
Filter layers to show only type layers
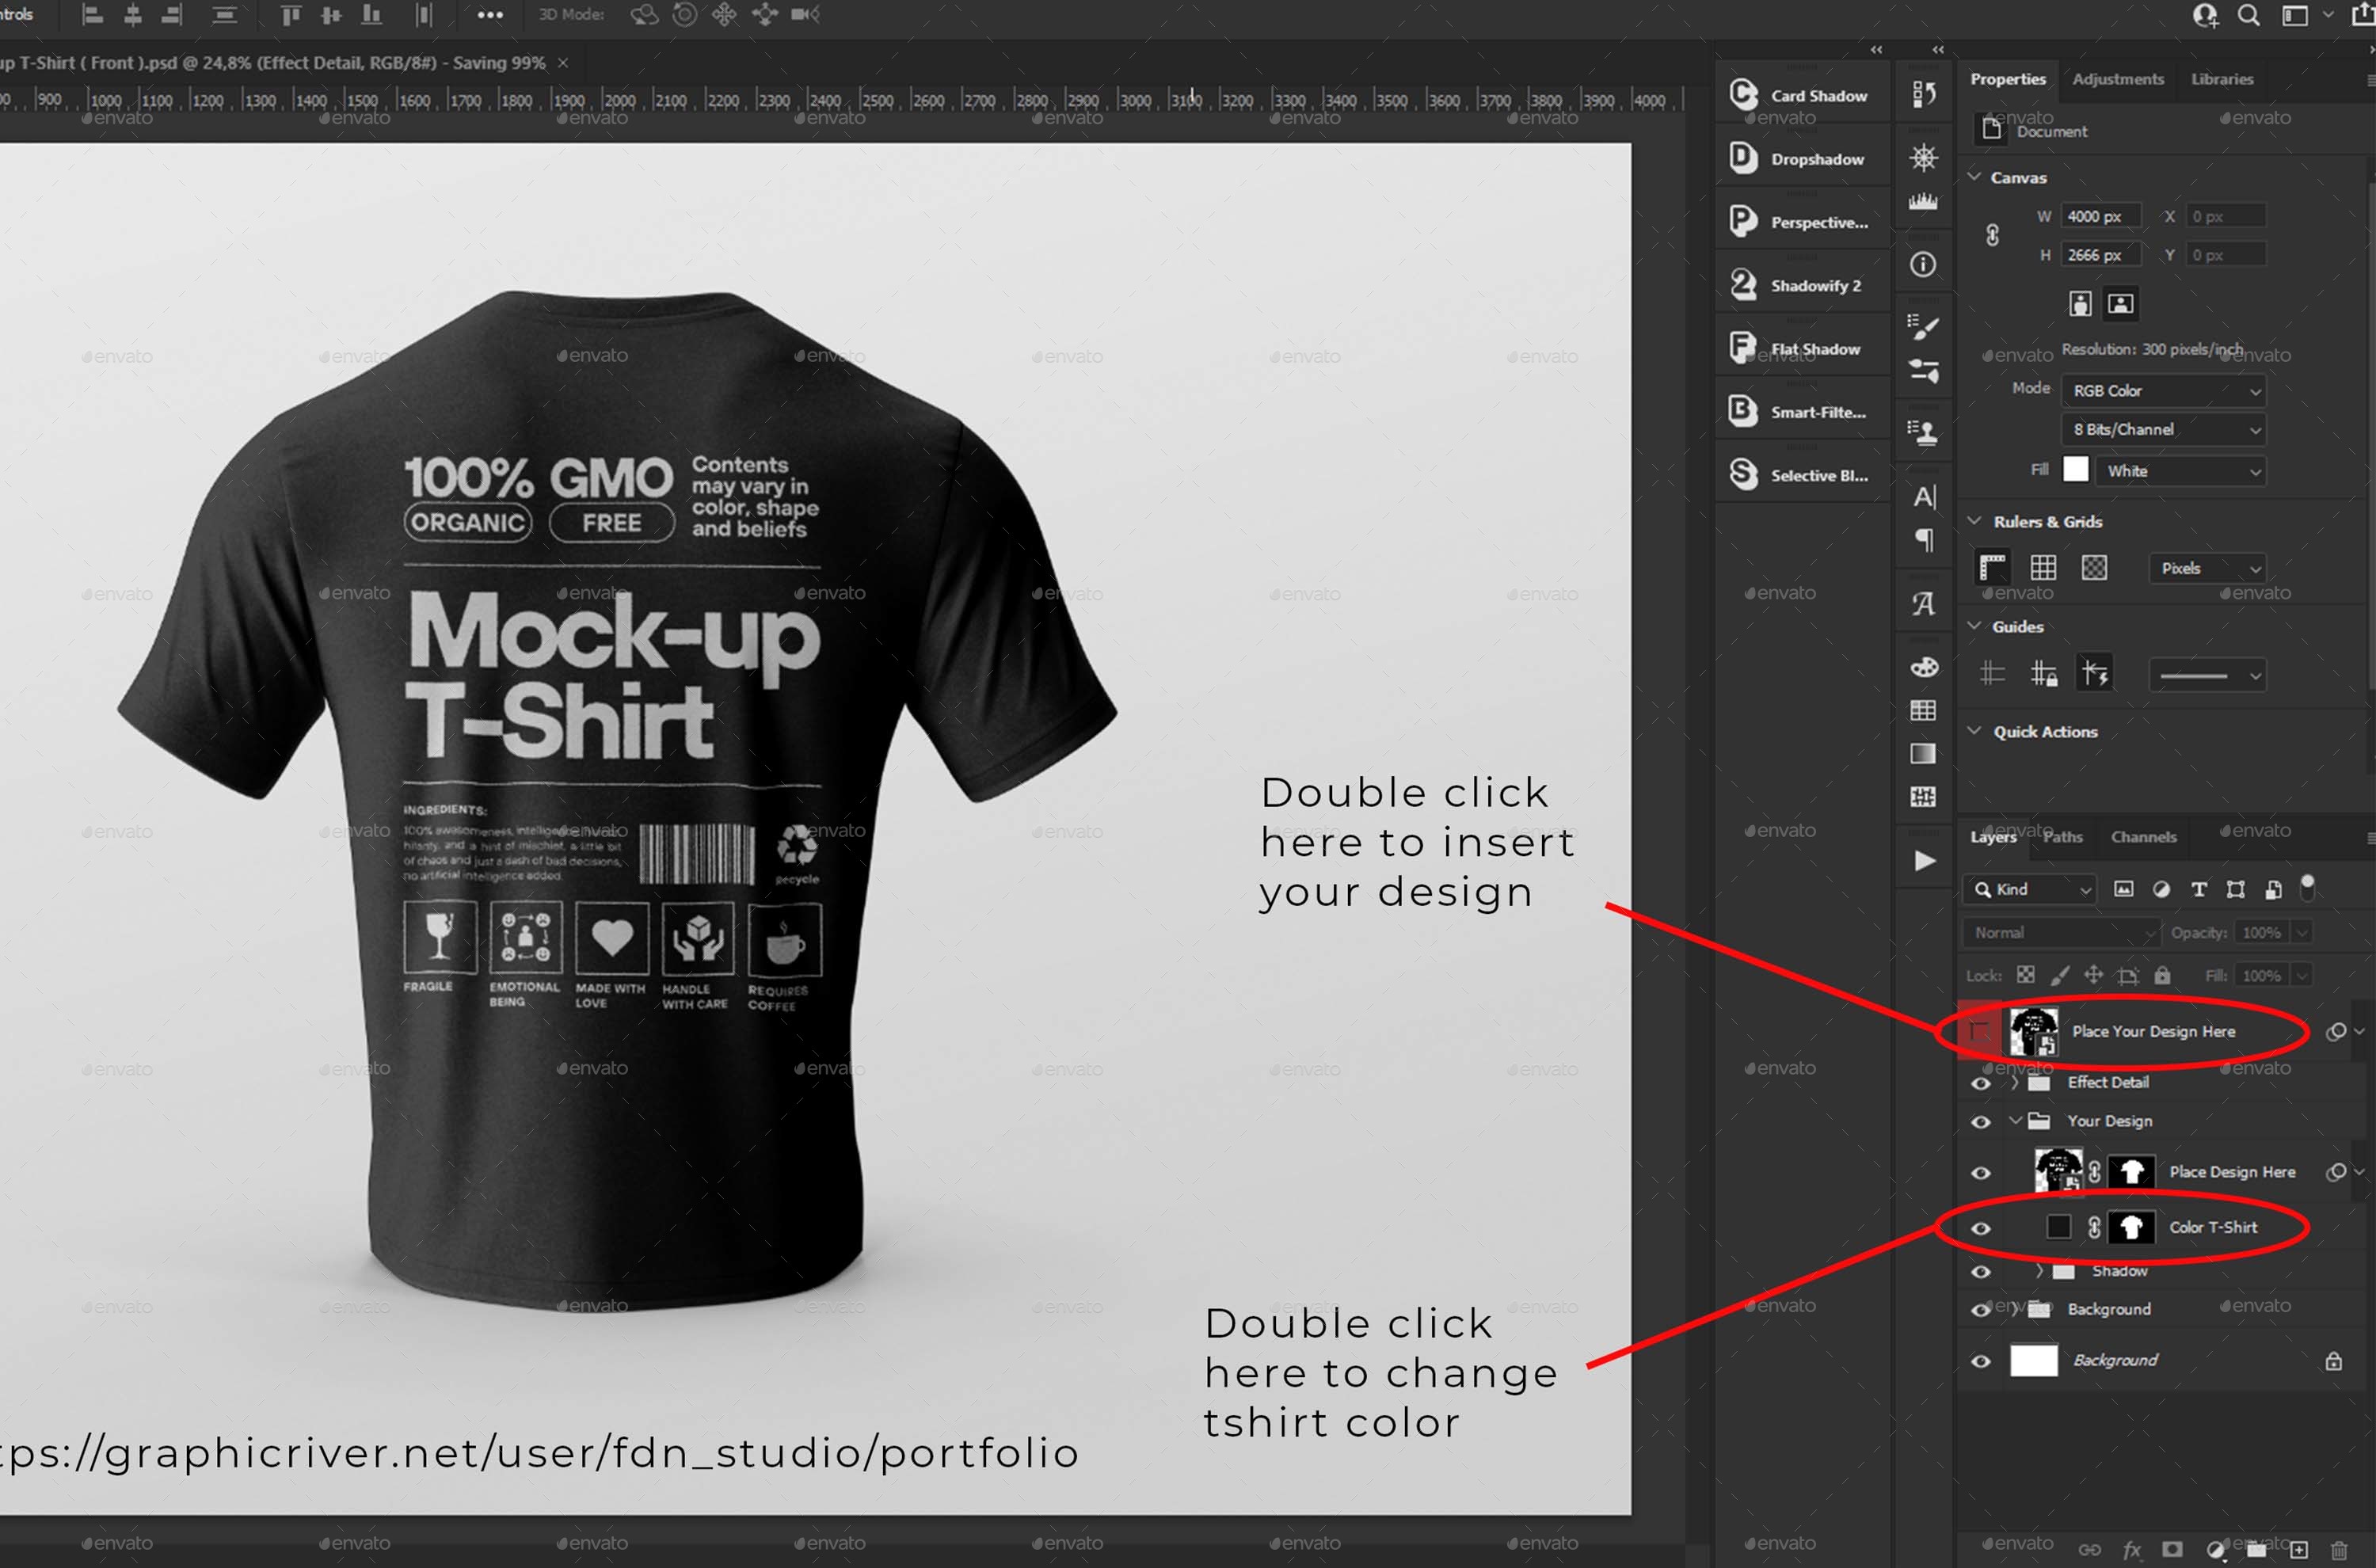tap(2198, 889)
